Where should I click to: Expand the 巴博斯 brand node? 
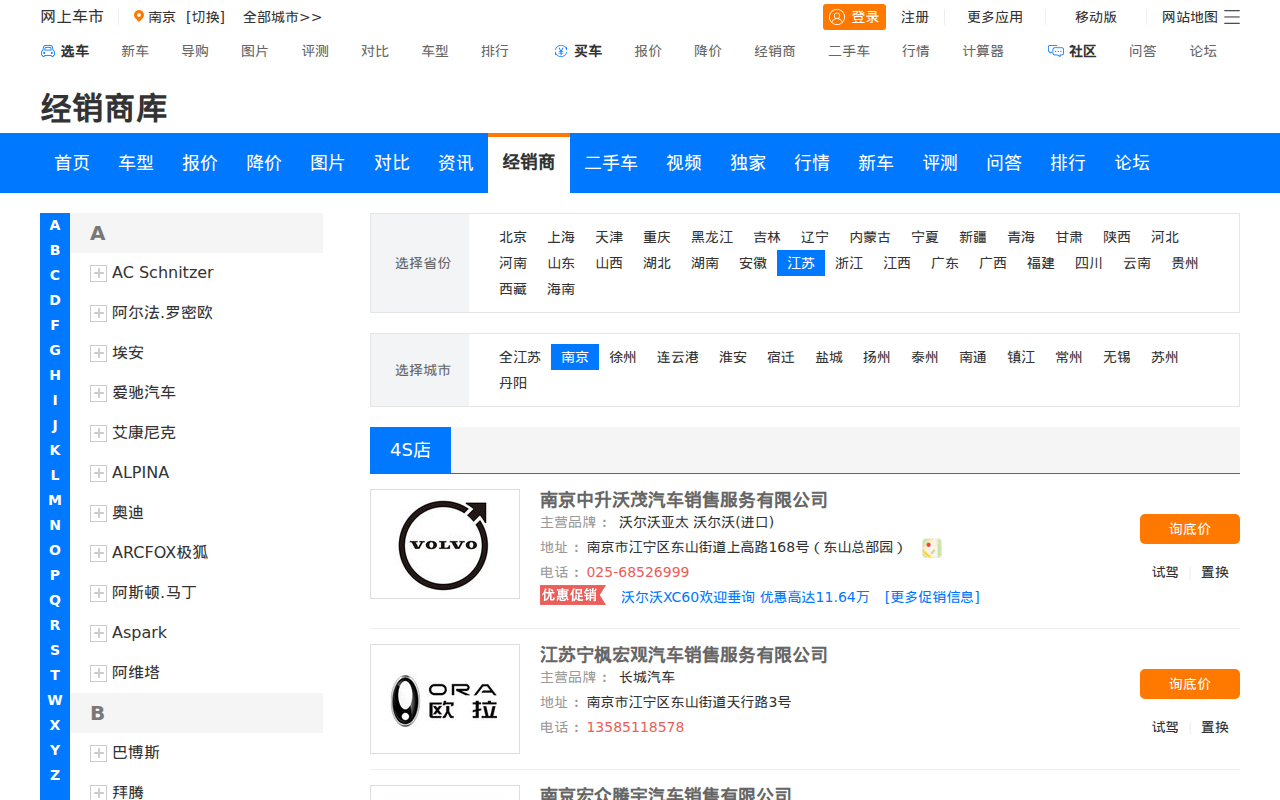[98, 753]
